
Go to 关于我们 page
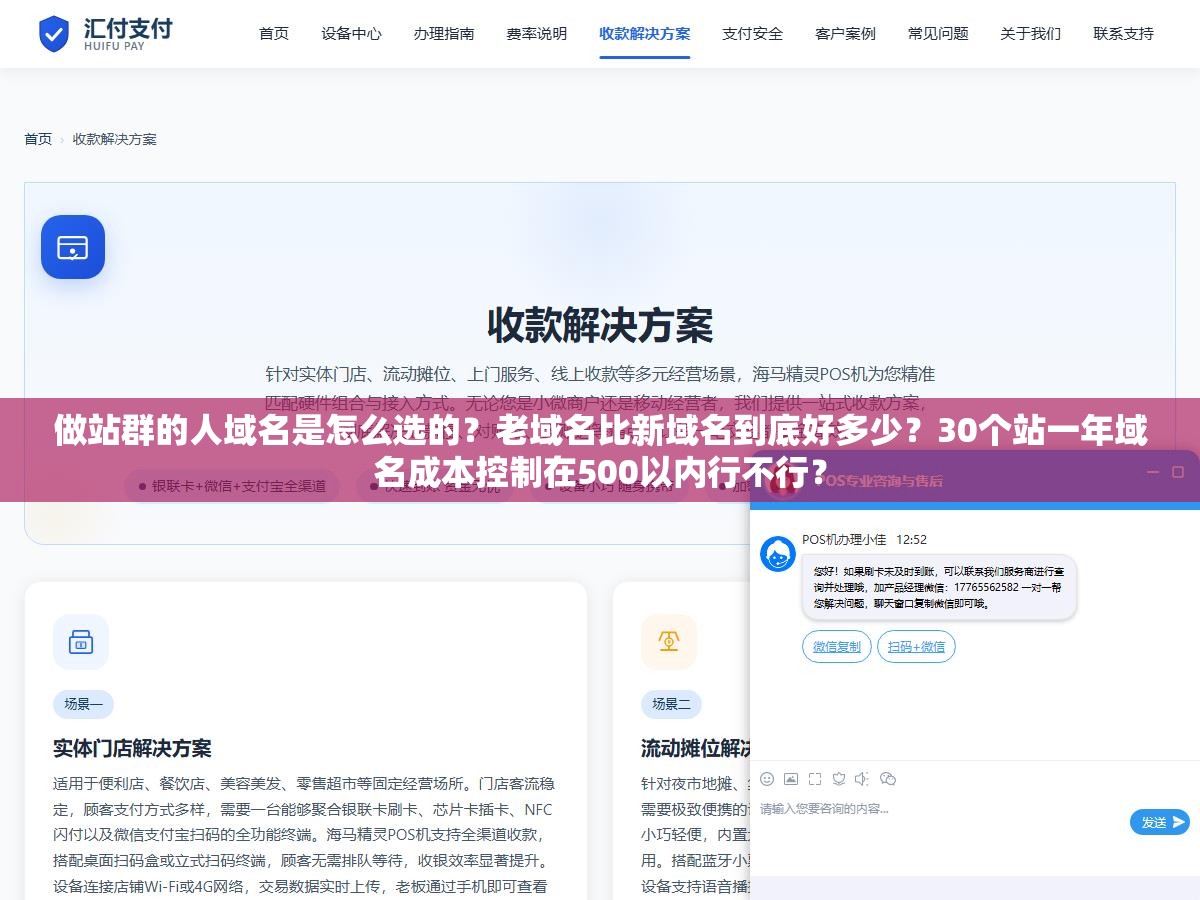1031,33
